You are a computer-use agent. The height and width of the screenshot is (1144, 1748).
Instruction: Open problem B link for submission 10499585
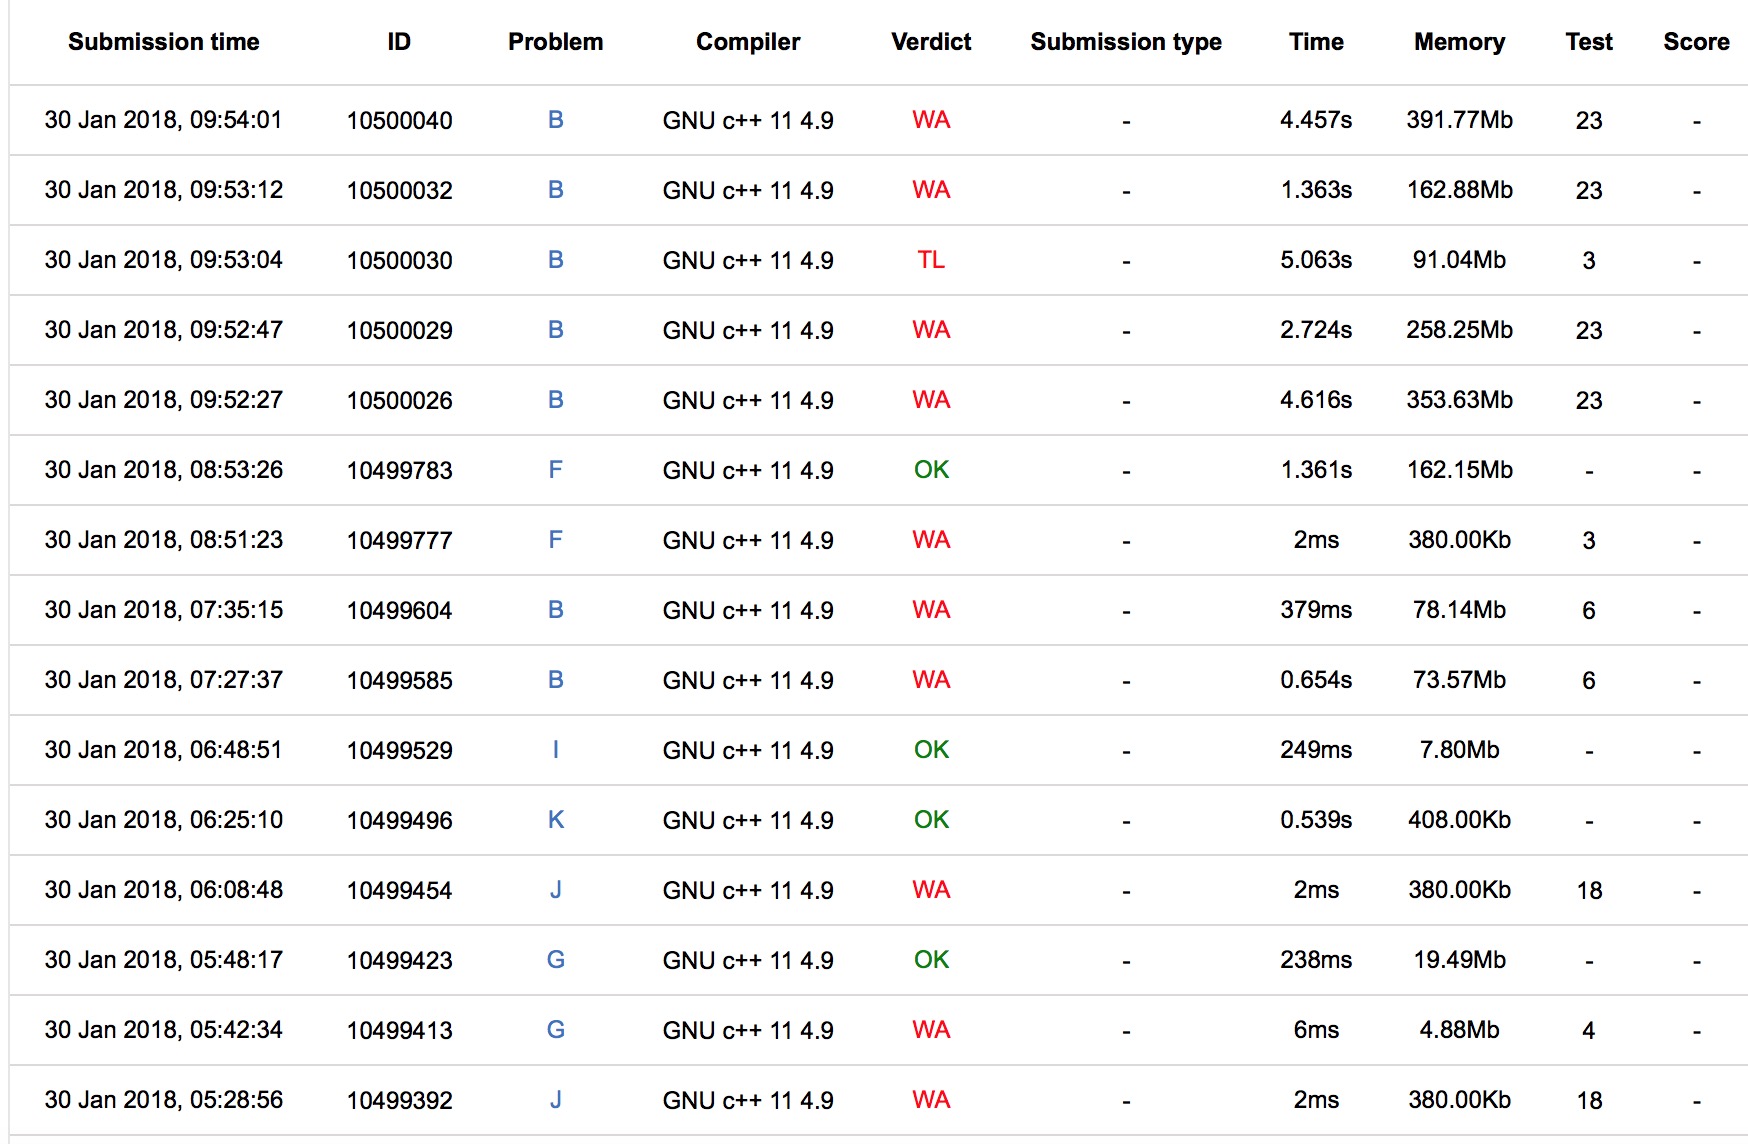coord(555,680)
